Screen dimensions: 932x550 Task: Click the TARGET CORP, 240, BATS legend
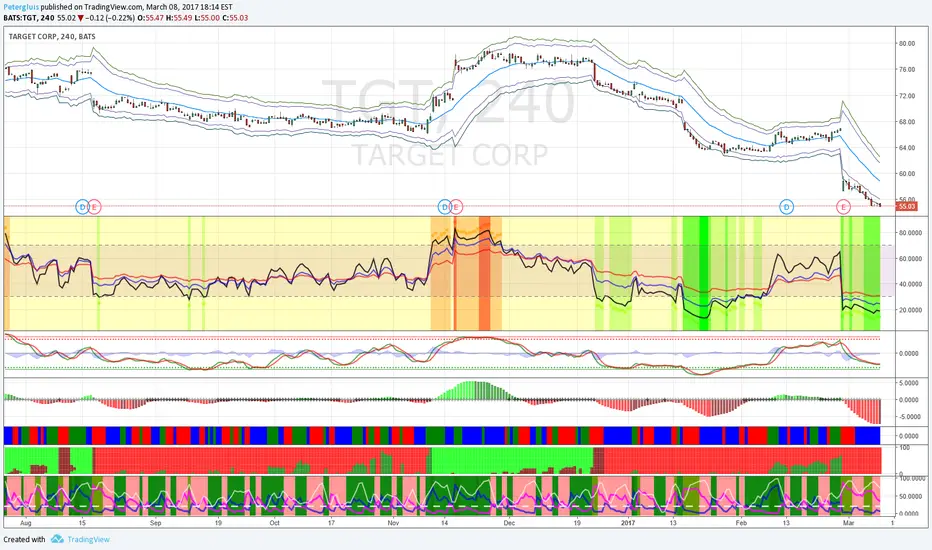point(52,36)
